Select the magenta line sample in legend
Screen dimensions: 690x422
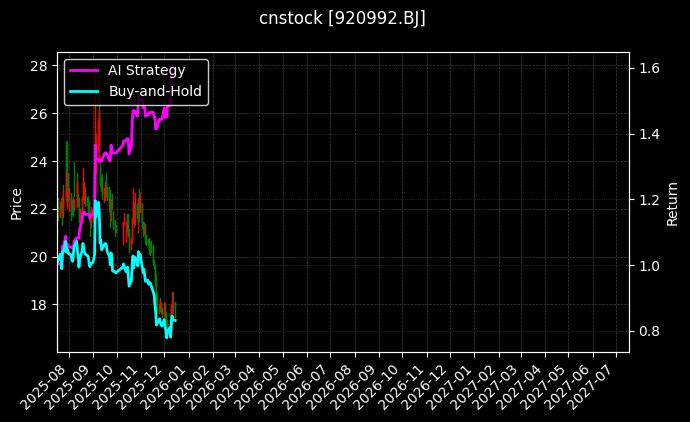[84, 70]
